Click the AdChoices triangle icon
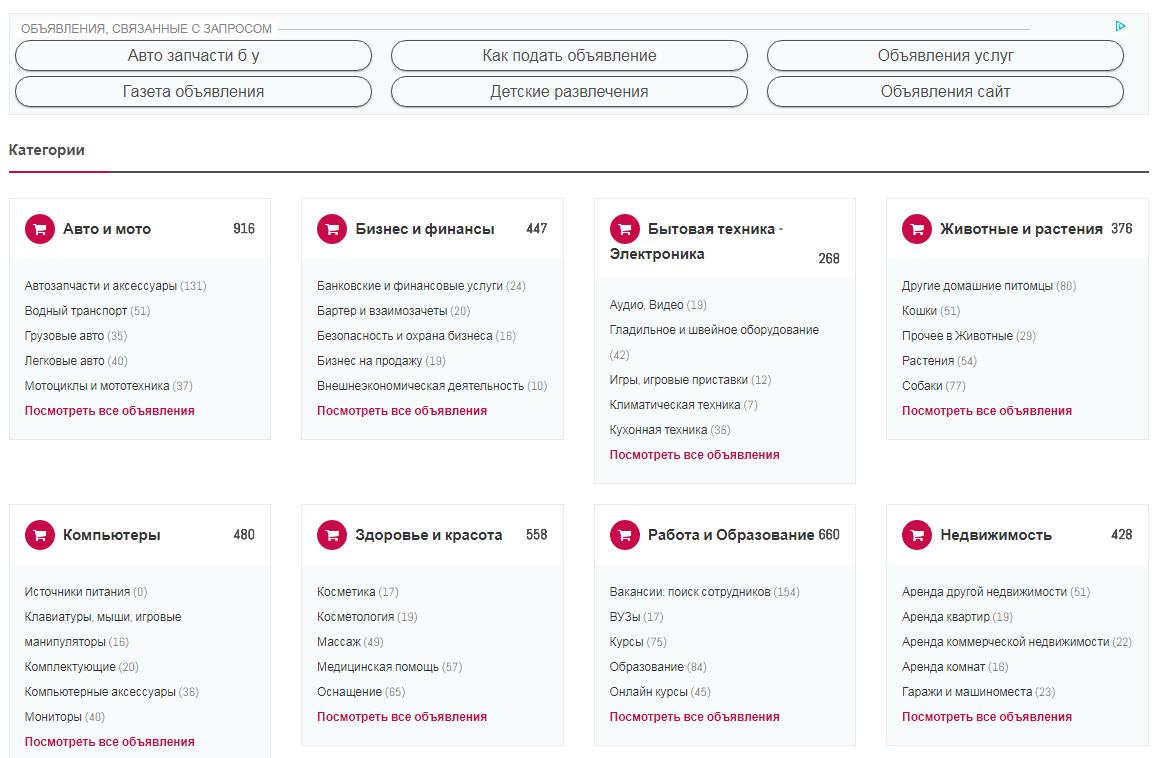Viewport: 1156px width, 758px height. [x=1121, y=26]
